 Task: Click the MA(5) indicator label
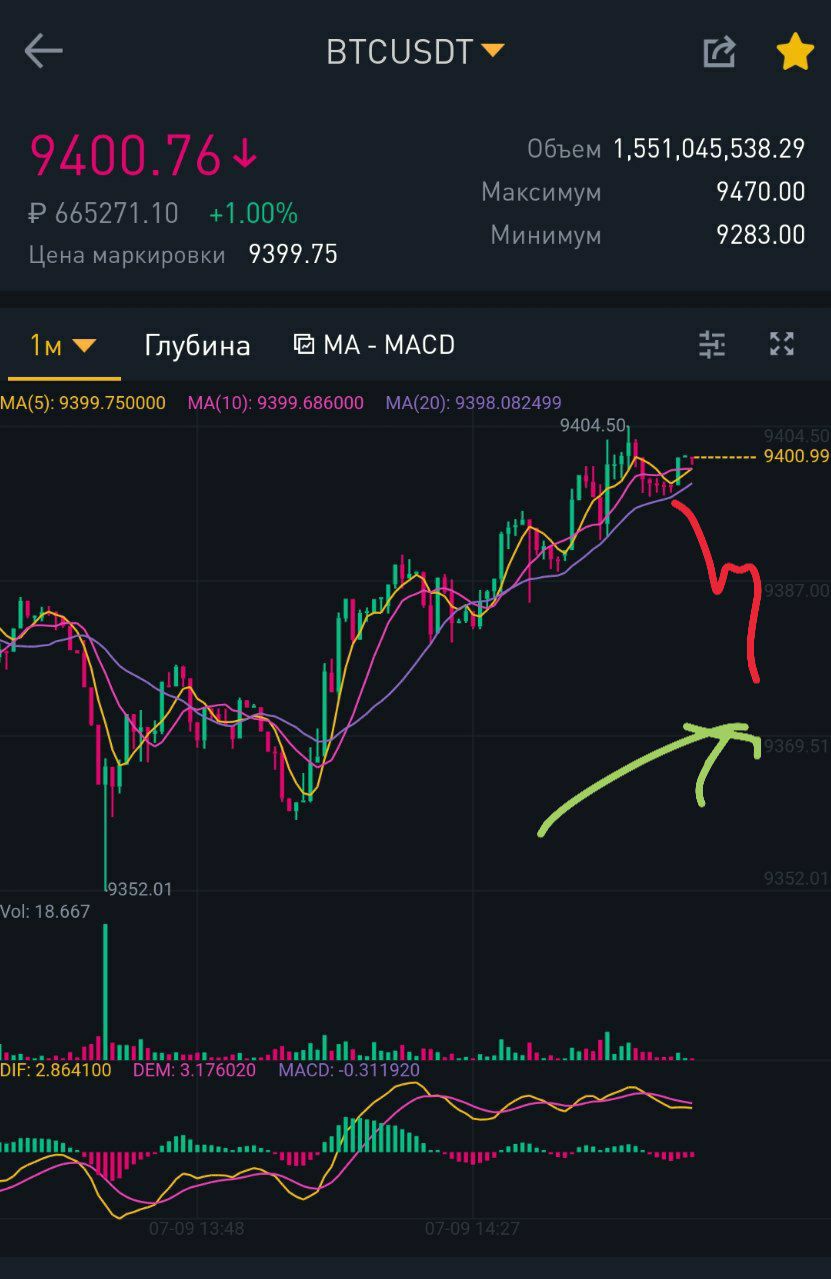click(83, 403)
